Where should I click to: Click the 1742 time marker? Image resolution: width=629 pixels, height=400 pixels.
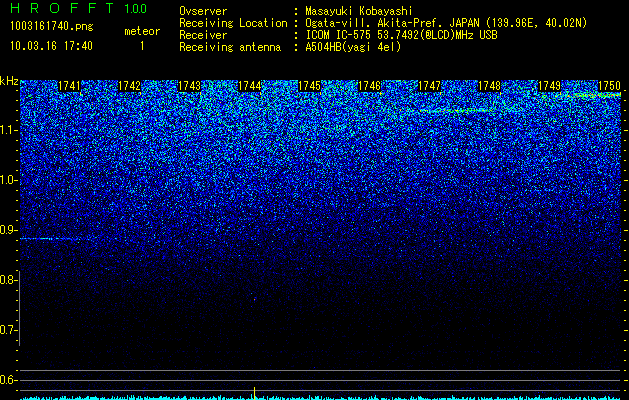click(130, 86)
